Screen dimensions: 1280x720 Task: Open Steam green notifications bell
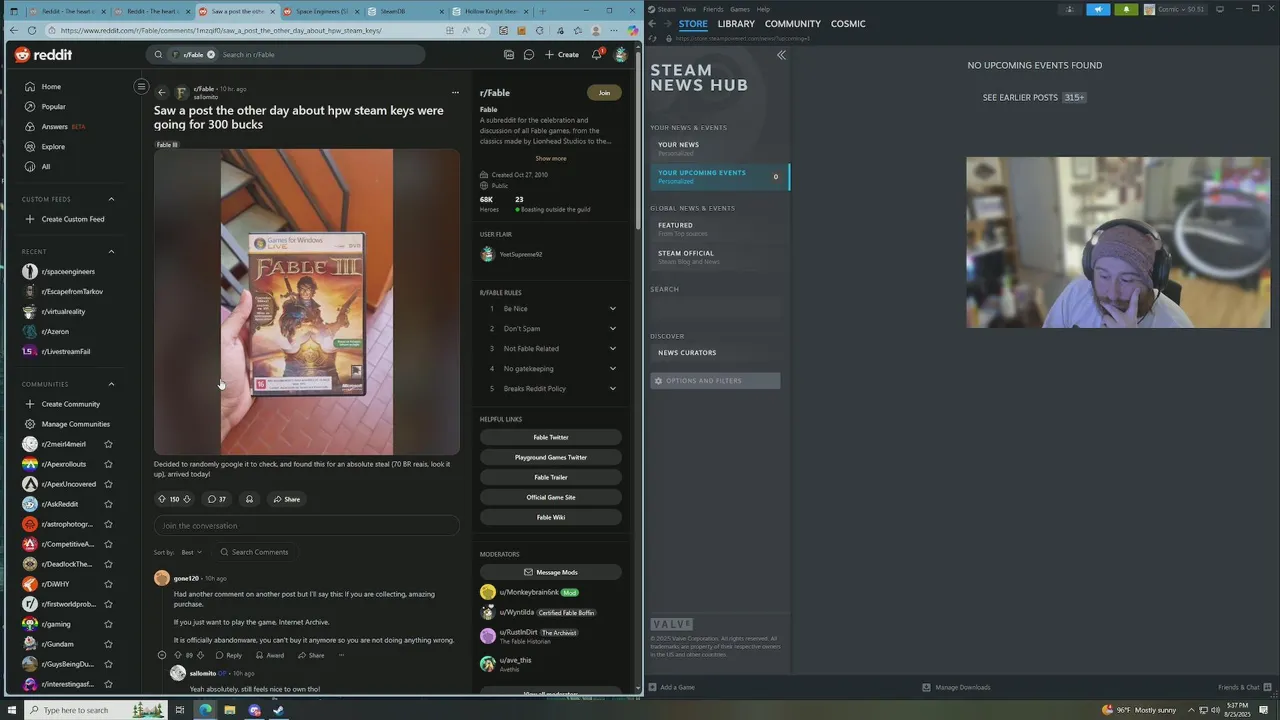click(x=1126, y=9)
